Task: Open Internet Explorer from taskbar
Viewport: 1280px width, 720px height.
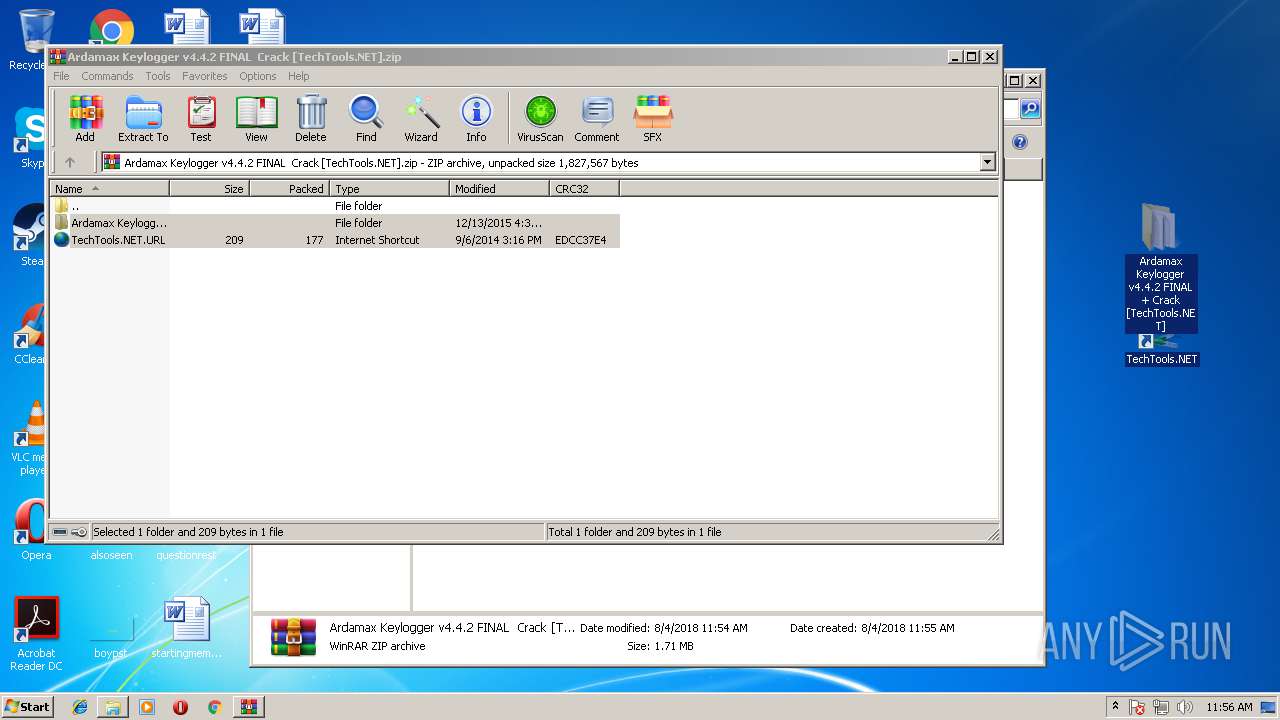Action: 80,707
